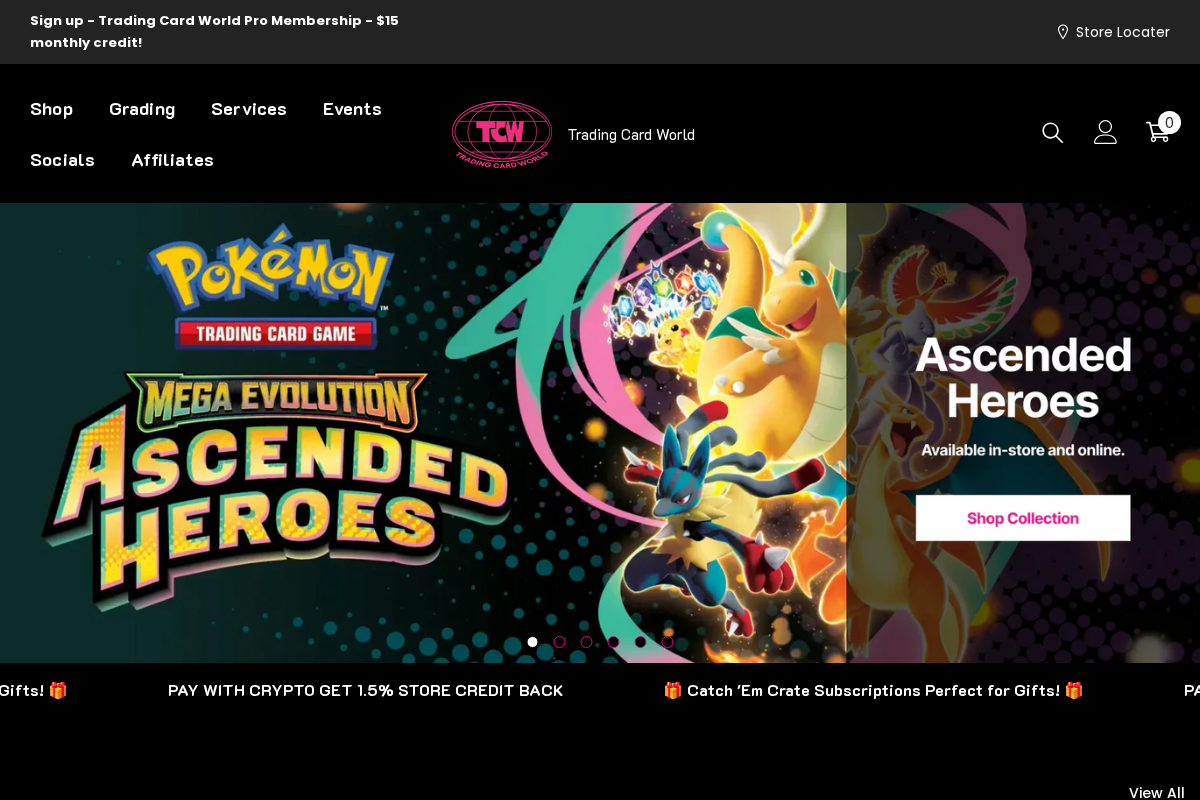Open the Socials navigation menu
This screenshot has width=1200, height=800.
click(62, 160)
